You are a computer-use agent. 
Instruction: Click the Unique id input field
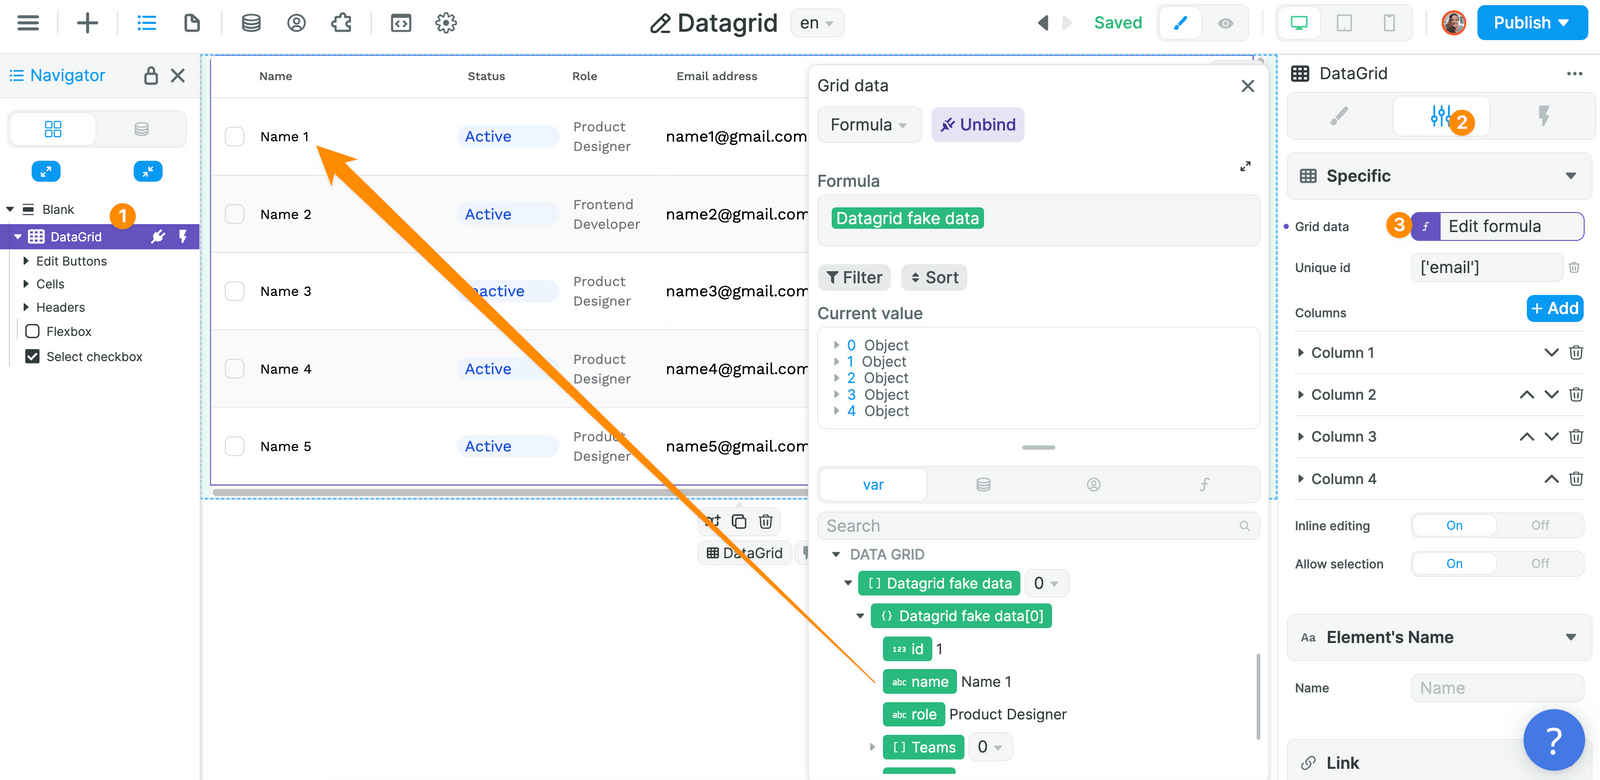coord(1487,267)
